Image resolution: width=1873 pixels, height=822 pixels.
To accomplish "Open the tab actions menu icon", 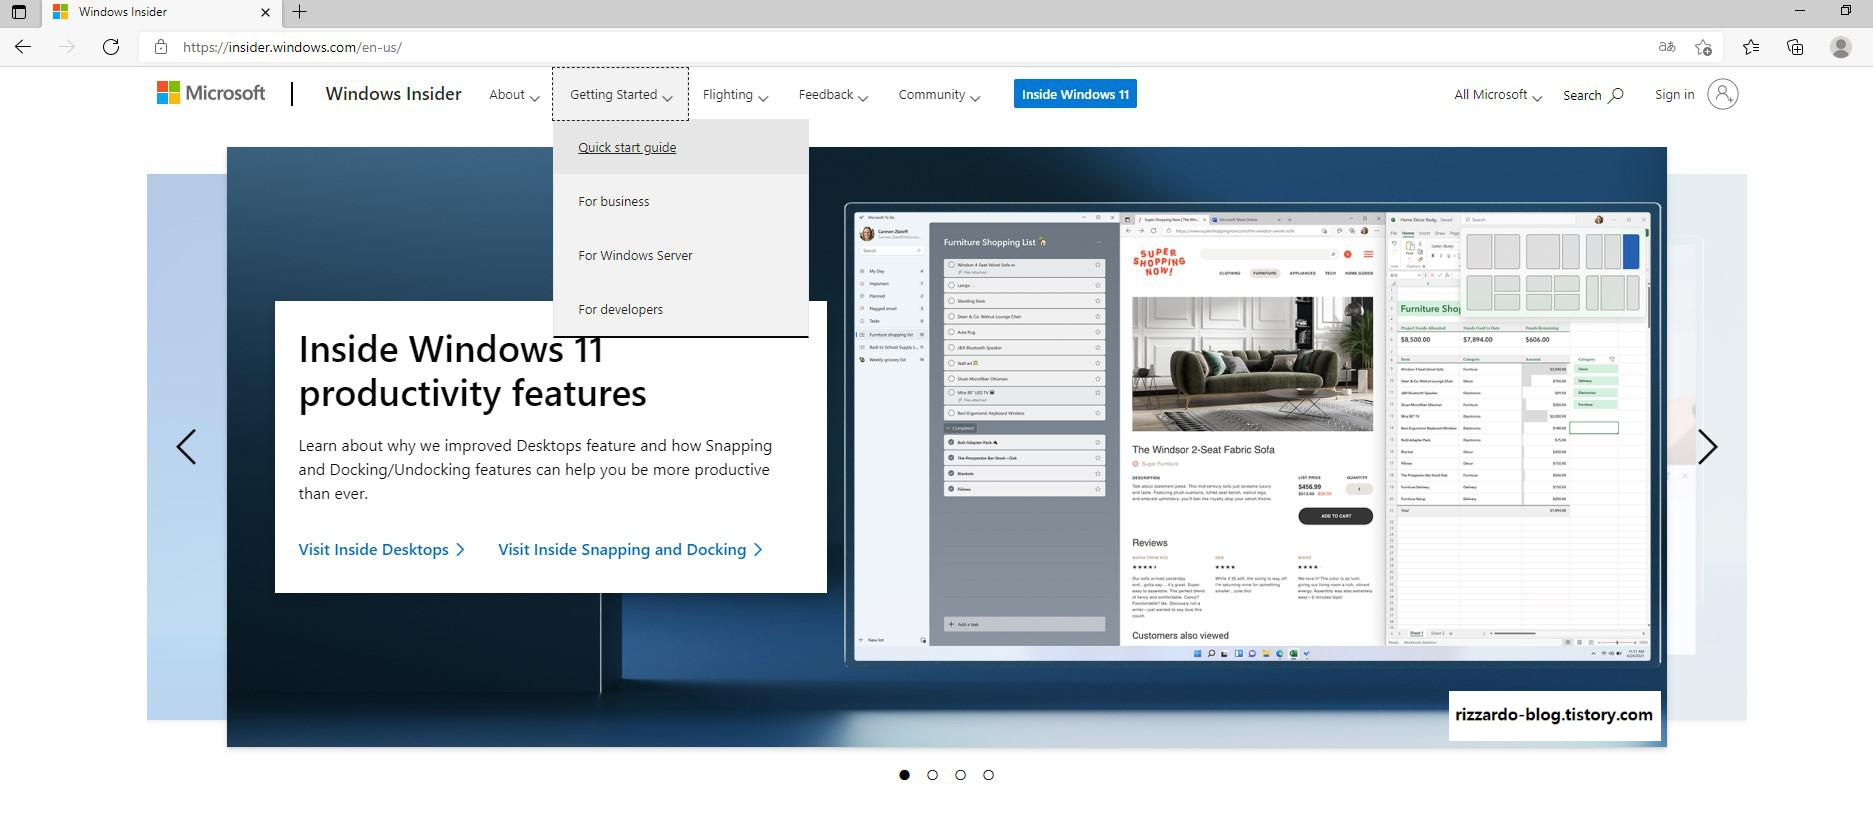I will point(18,12).
